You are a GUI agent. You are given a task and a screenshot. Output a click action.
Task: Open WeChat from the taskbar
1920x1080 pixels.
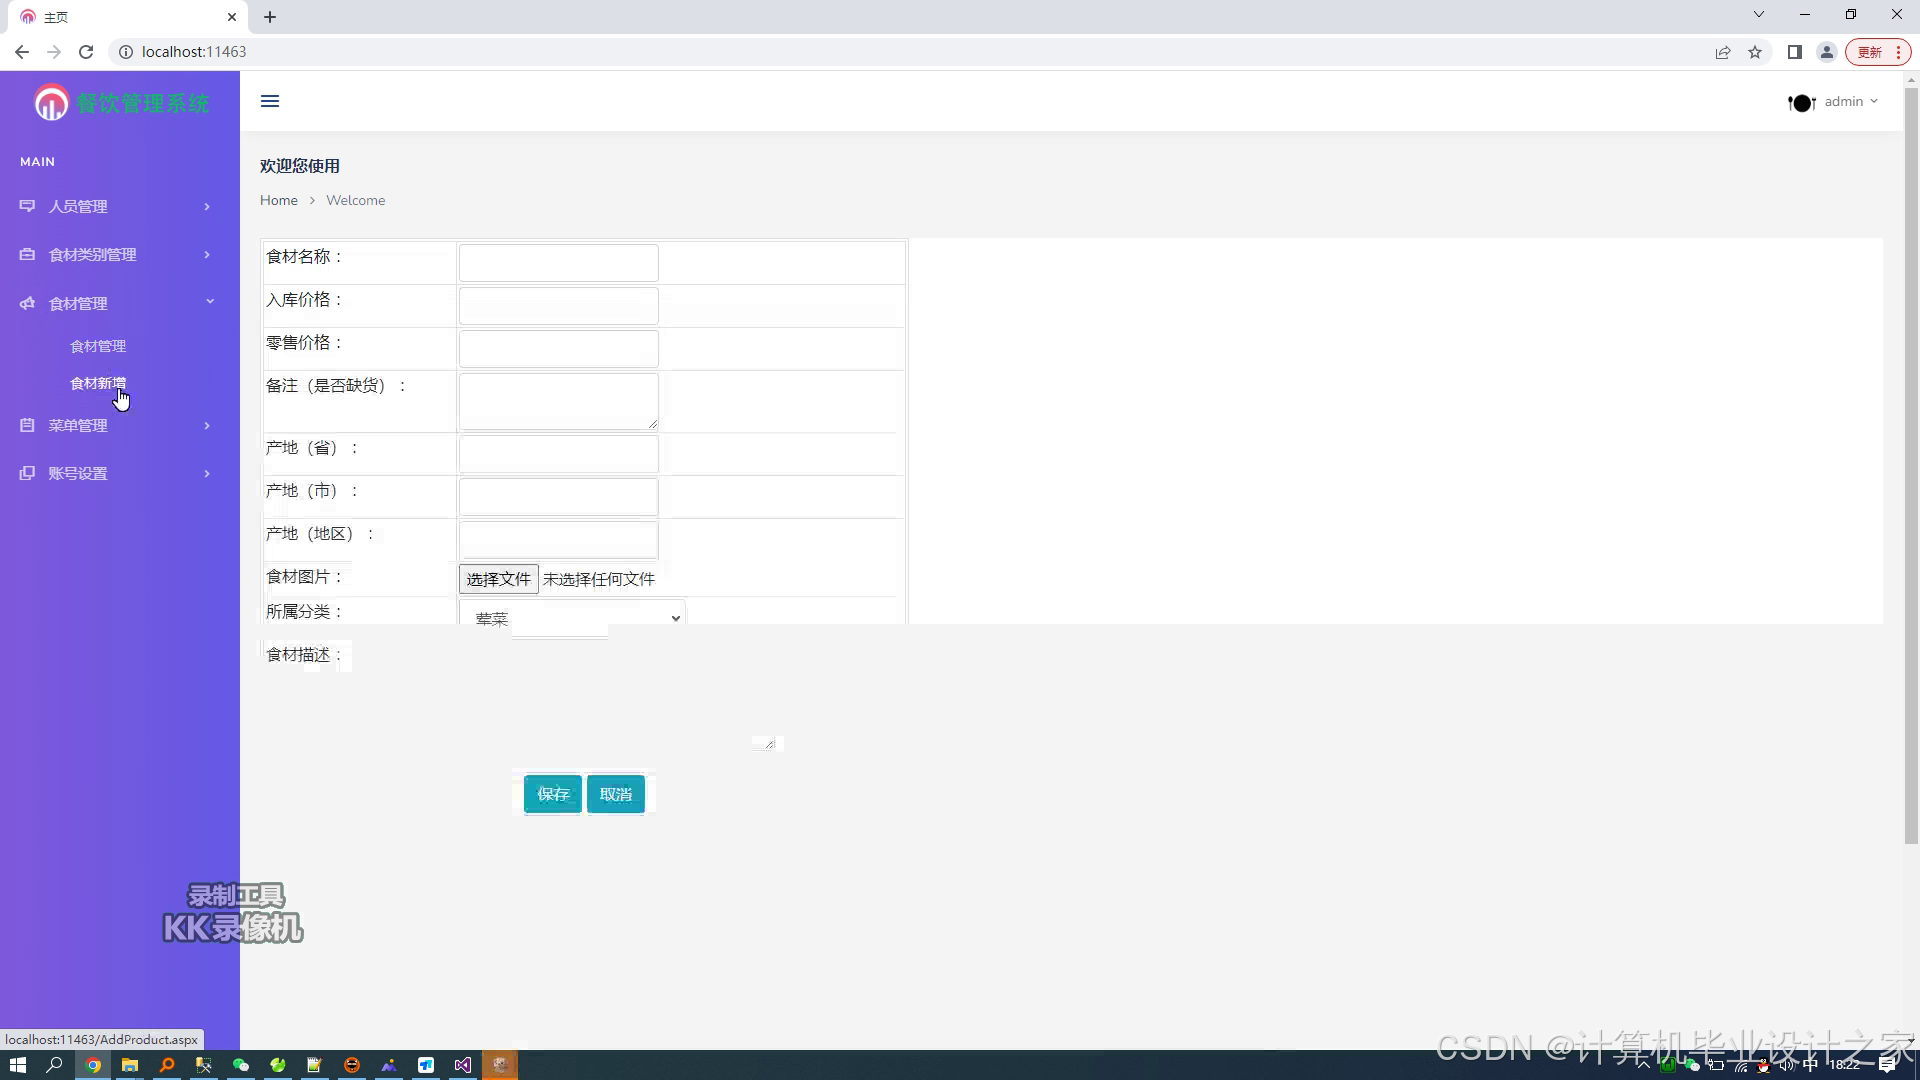[240, 1065]
